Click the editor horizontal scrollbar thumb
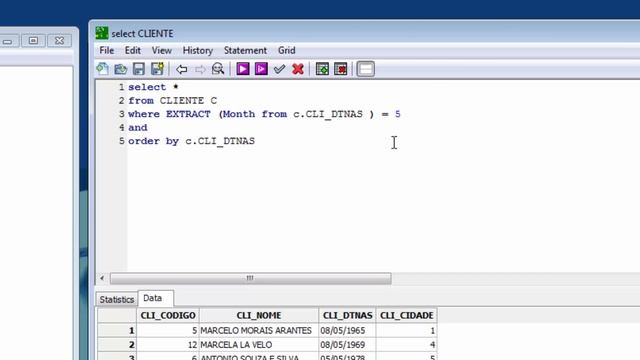This screenshot has height=360, width=640. (250, 278)
